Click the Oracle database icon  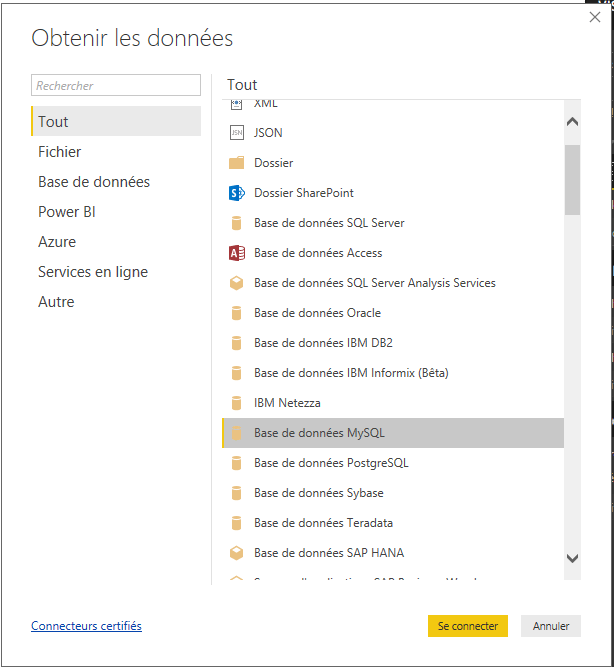tap(237, 313)
